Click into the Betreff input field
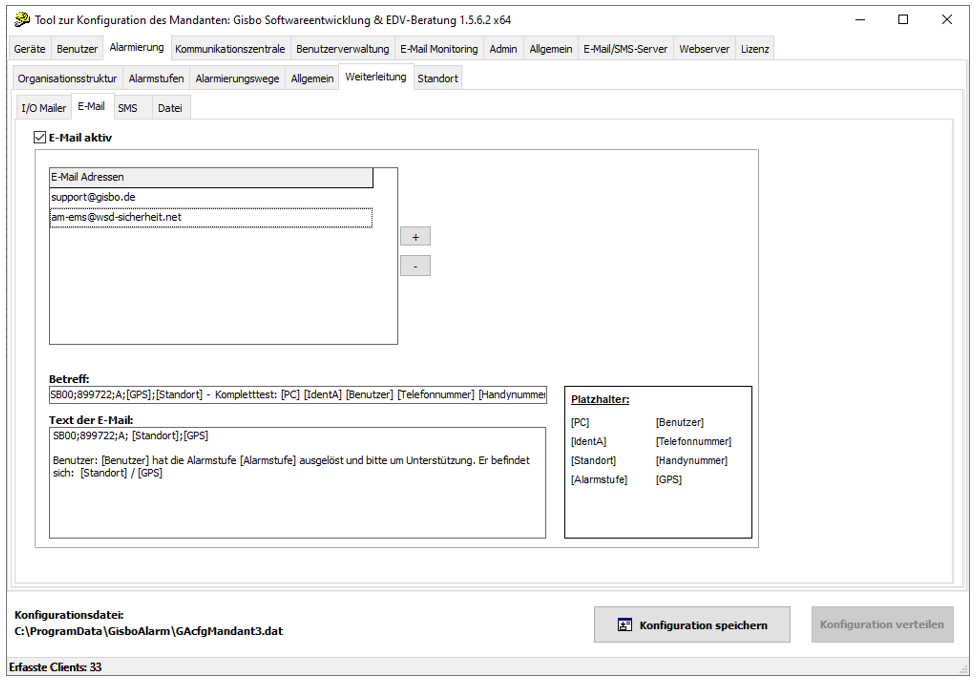This screenshot has width=977, height=681. [298, 394]
